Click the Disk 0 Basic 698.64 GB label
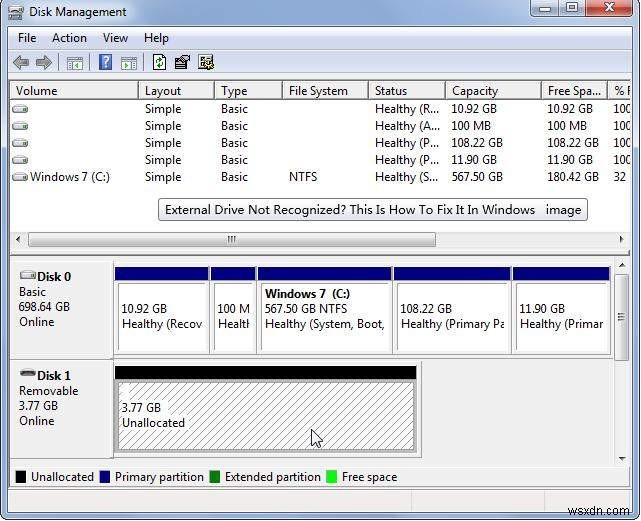Viewport: 641px width, 521px height. (61, 310)
